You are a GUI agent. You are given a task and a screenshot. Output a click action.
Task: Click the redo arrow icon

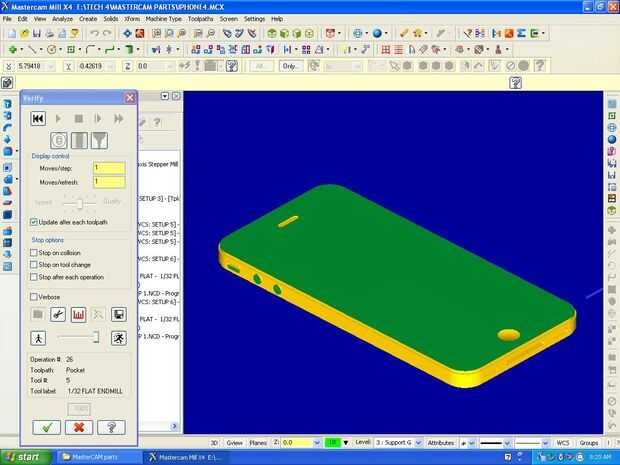tap(107, 34)
